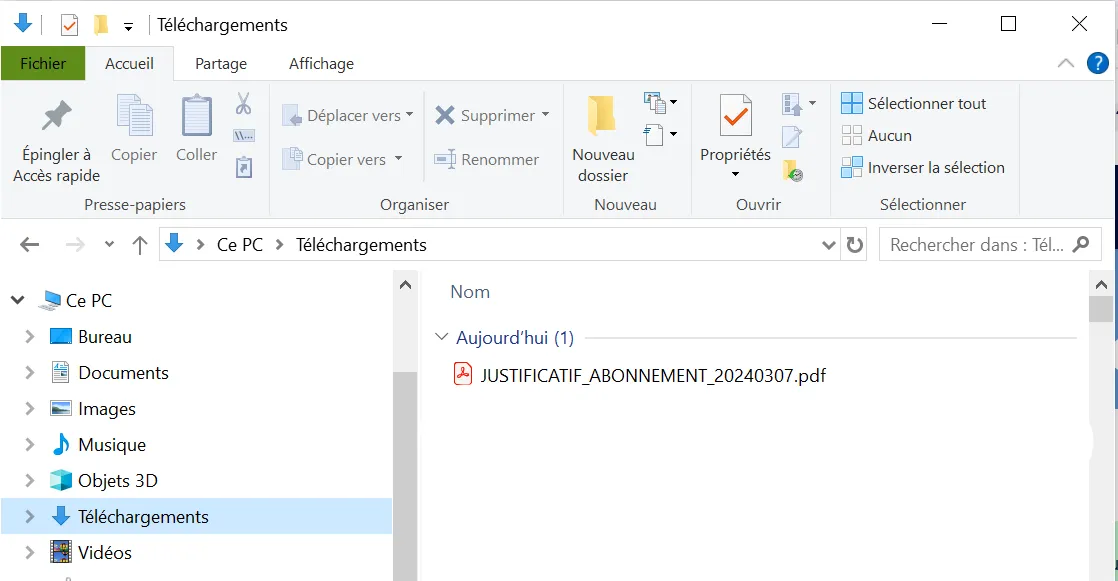The image size is (1118, 581).
Task: Click the blue download arrow icon in the title bar
Action: pos(23,23)
